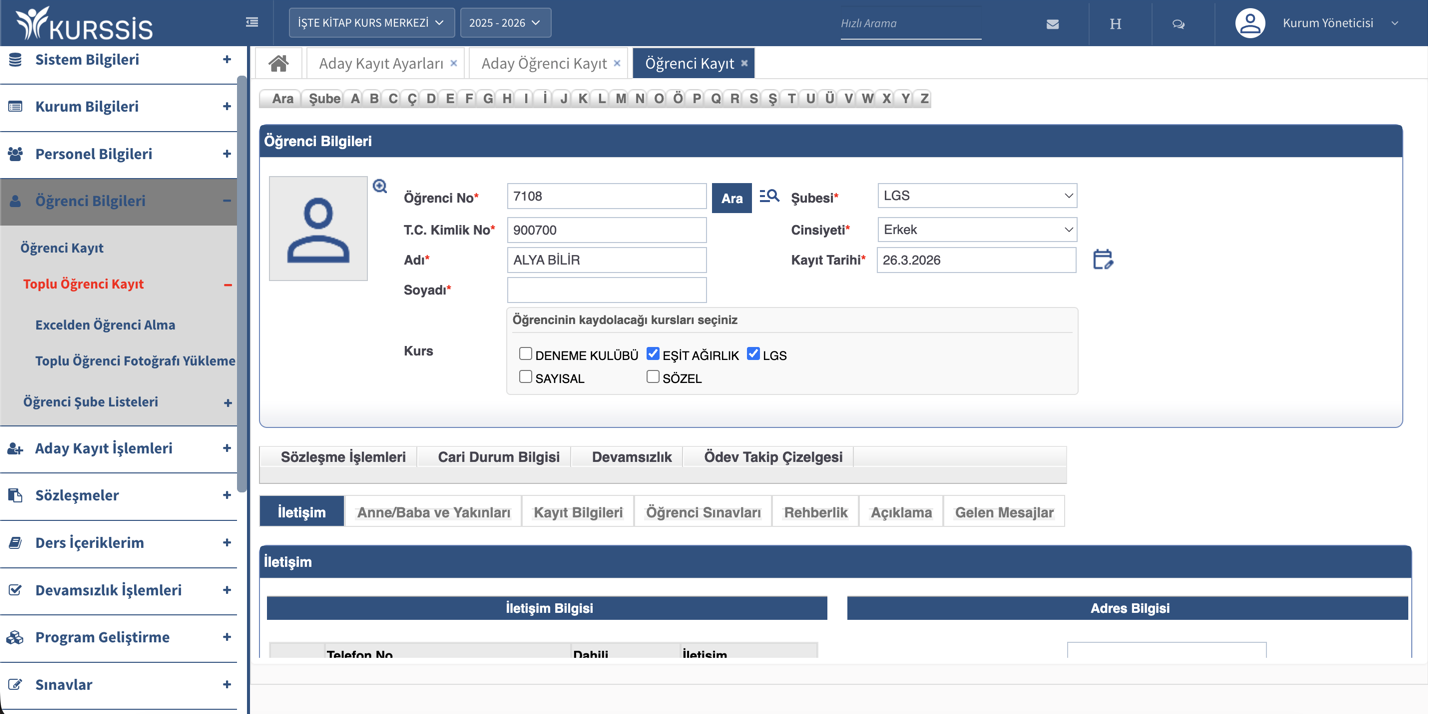Open the 2025 - 2026 year dropdown
The width and height of the screenshot is (1429, 714).
click(505, 22)
